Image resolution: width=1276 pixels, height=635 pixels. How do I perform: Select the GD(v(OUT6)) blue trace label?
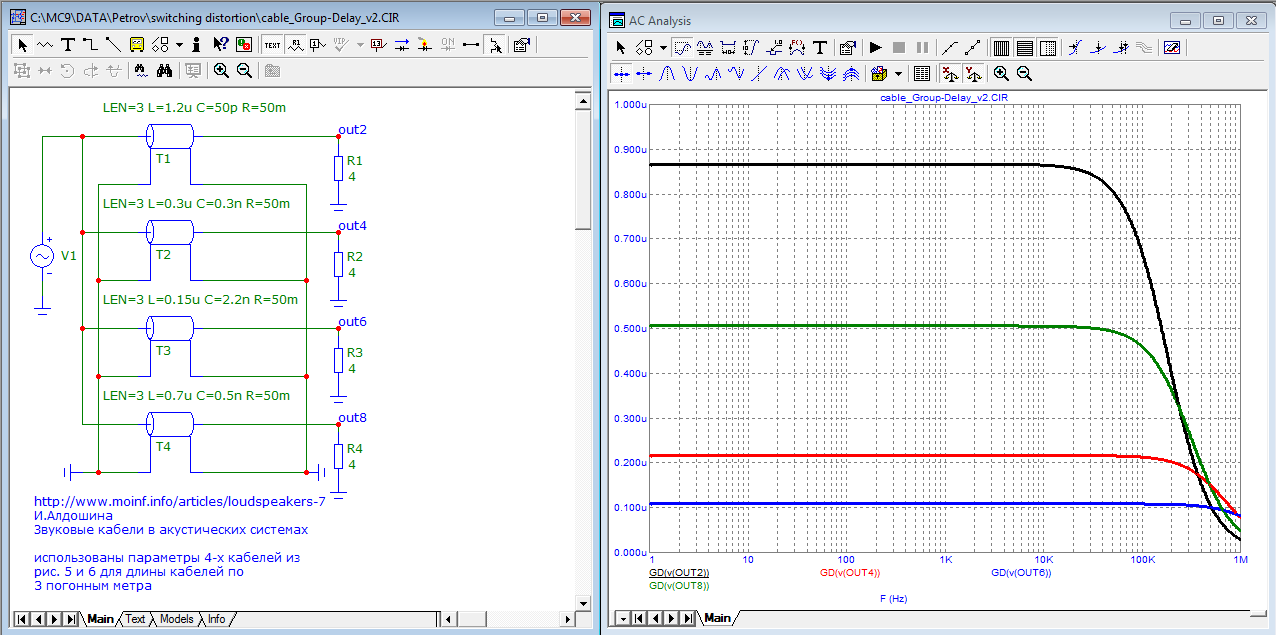[1021, 573]
